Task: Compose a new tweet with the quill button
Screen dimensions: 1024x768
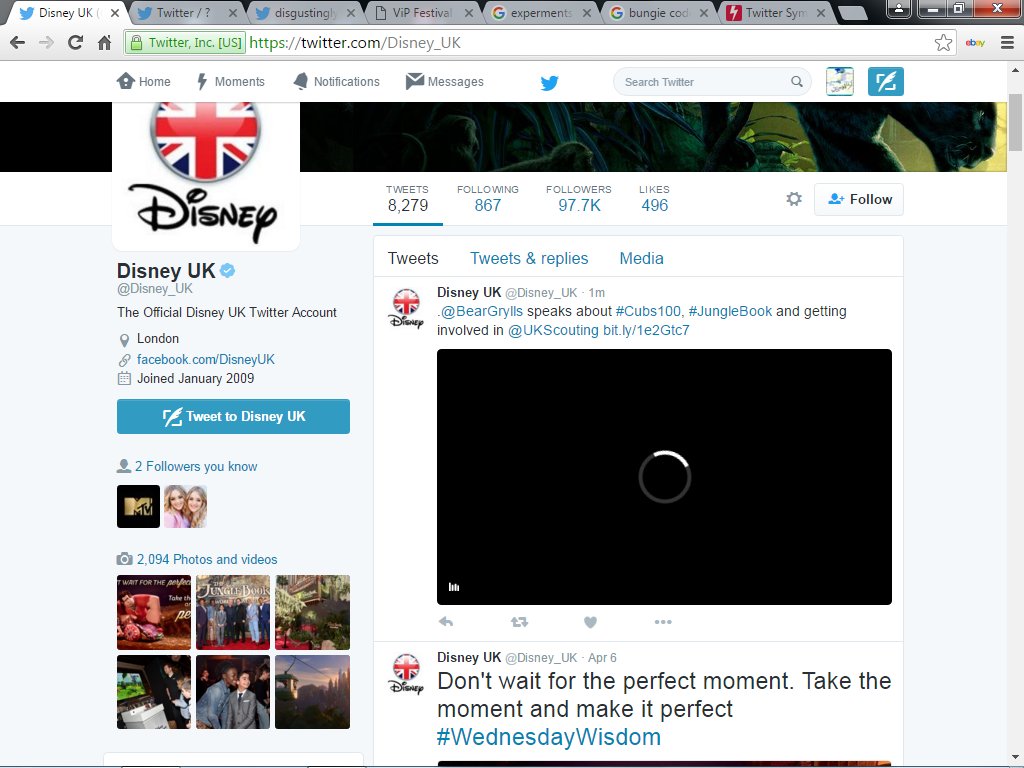Action: point(886,82)
